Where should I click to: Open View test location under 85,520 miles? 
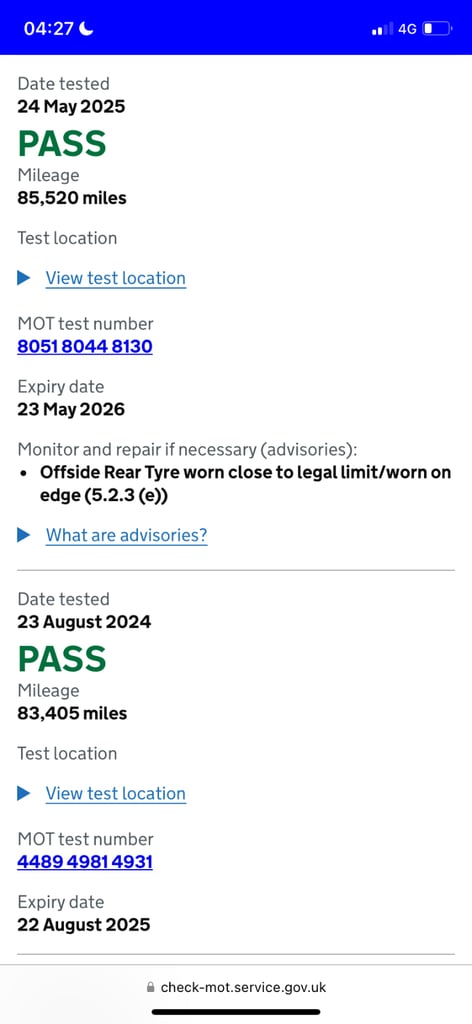116,278
